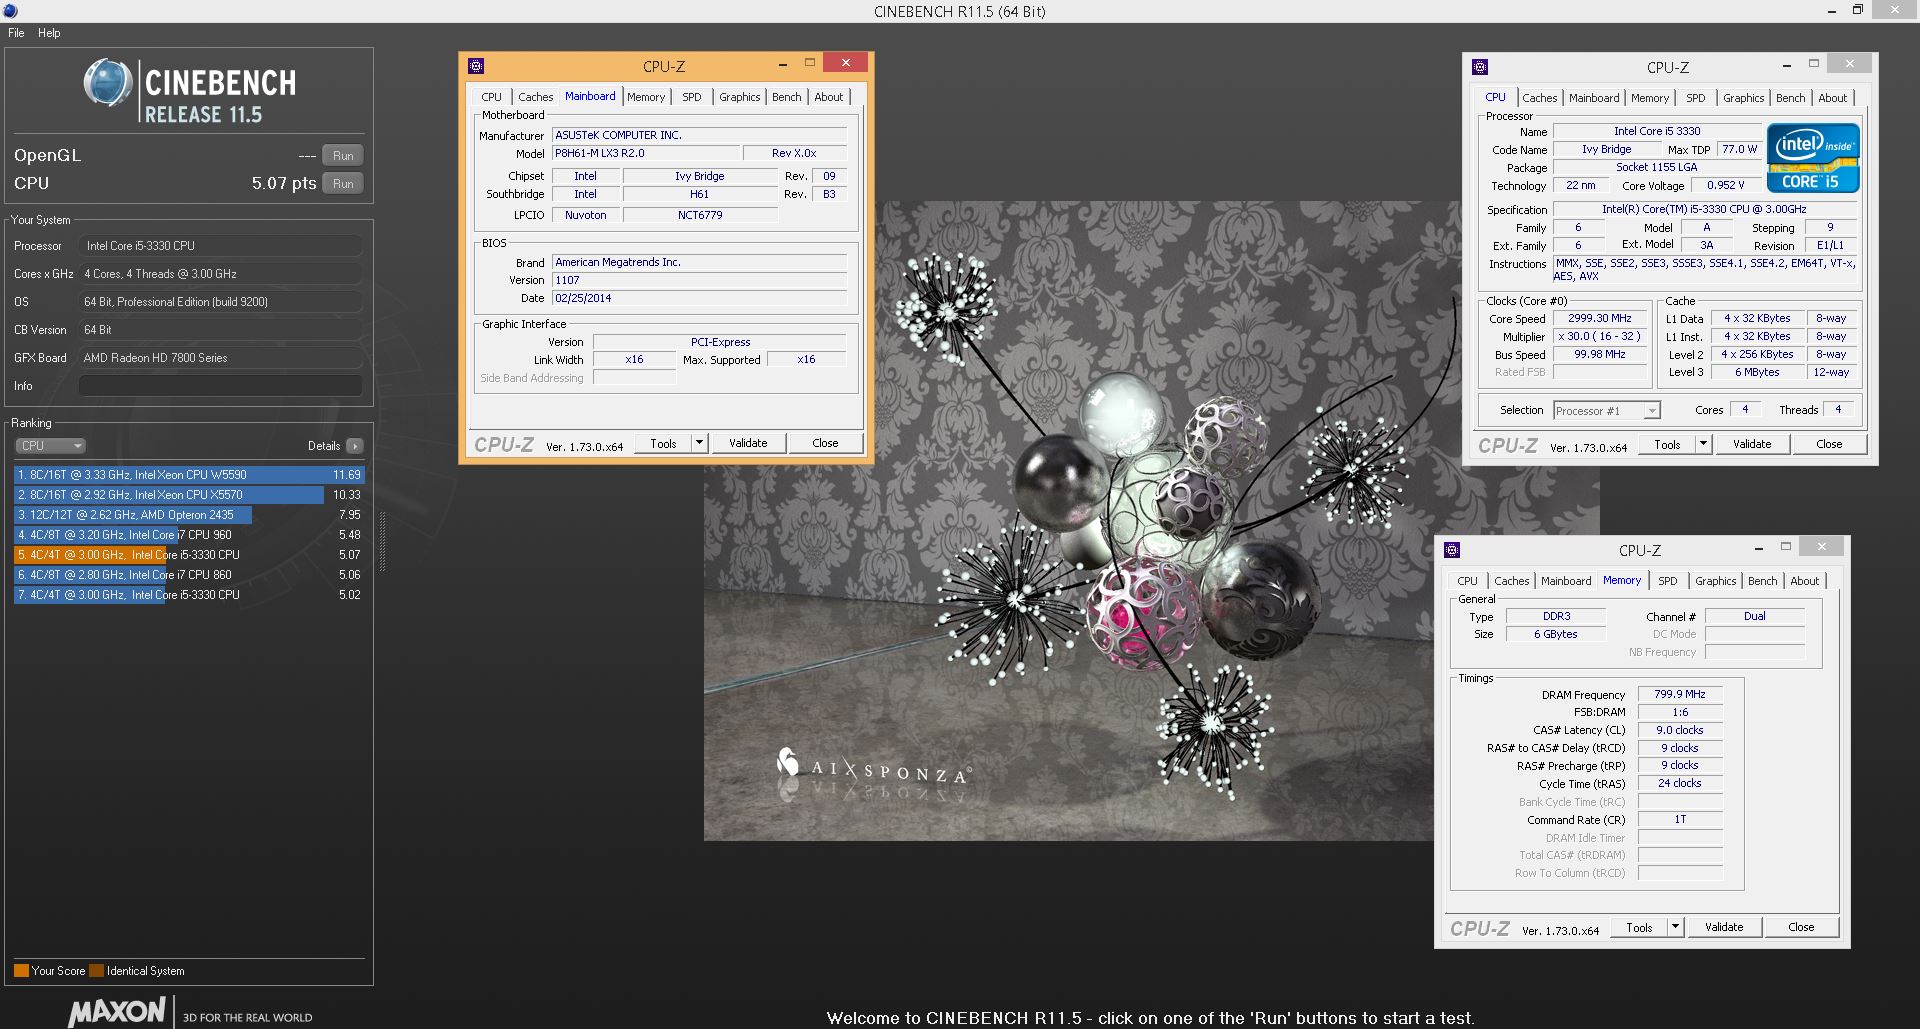
Task: Open the File menu
Action: coord(16,33)
